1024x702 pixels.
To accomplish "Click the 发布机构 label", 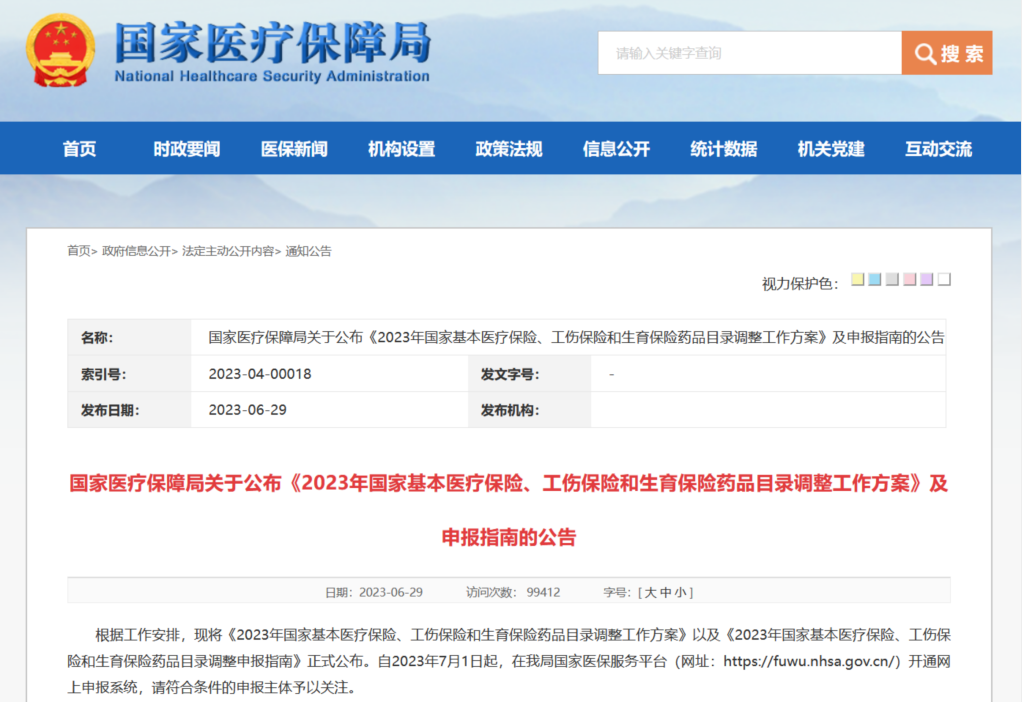I will click(510, 410).
